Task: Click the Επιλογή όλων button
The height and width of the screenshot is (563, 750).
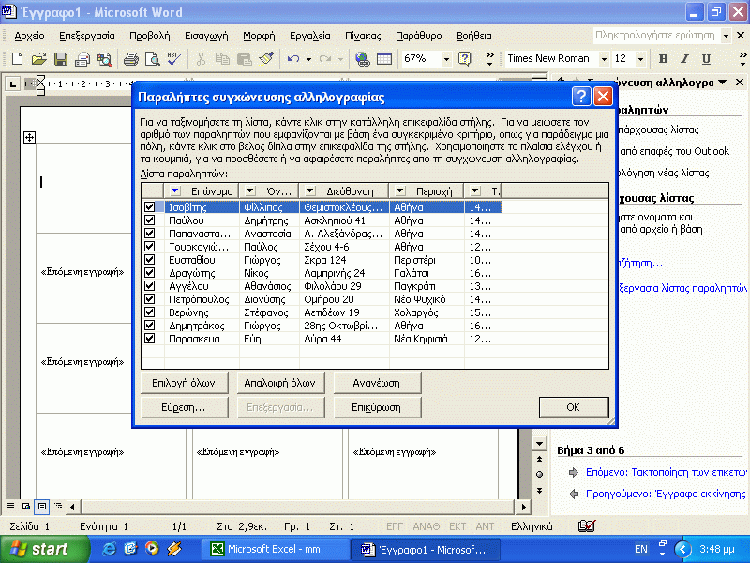Action: pos(185,383)
